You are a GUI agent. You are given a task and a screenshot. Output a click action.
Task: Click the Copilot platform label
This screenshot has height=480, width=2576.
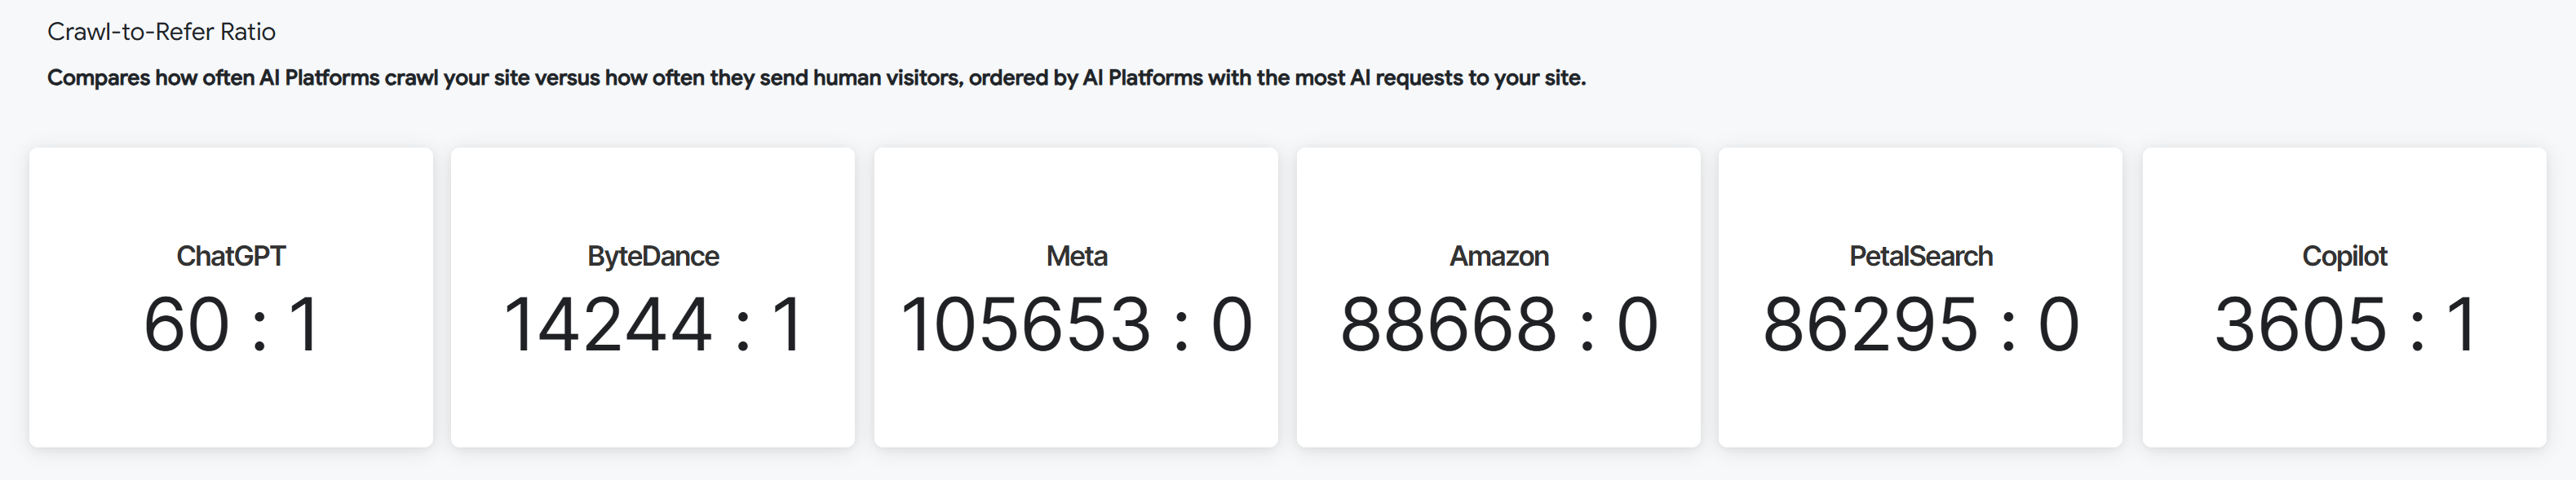[x=2344, y=256]
